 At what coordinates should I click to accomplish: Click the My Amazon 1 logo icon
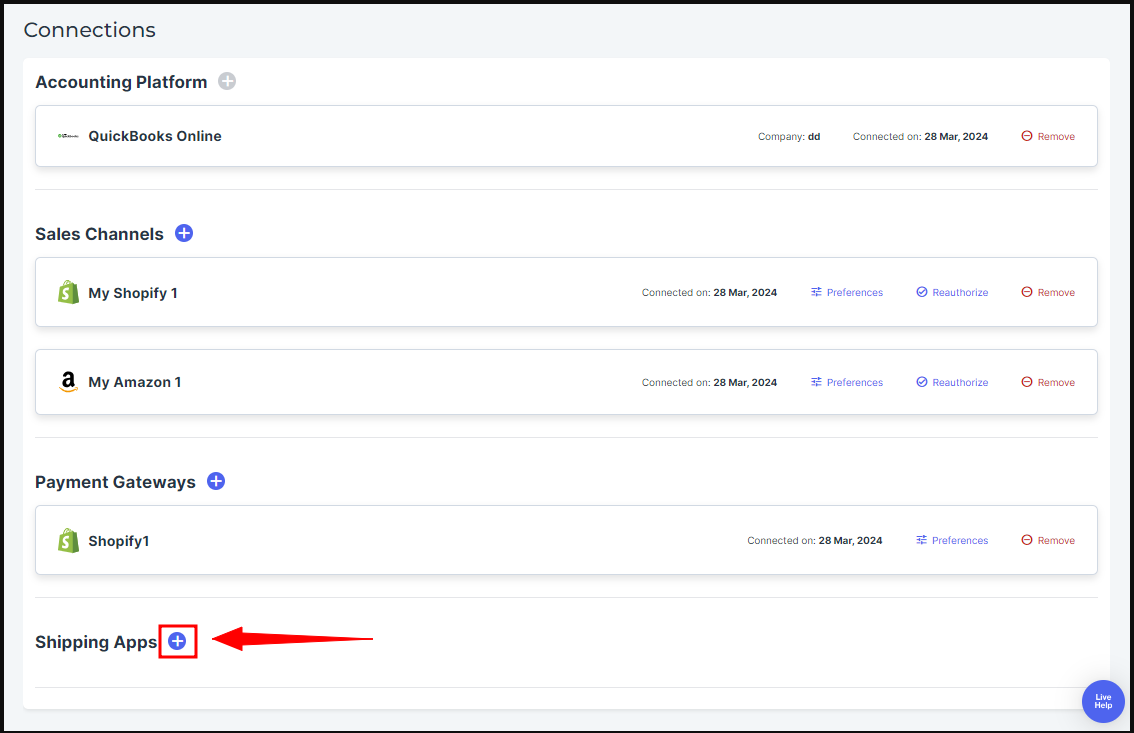tap(68, 382)
